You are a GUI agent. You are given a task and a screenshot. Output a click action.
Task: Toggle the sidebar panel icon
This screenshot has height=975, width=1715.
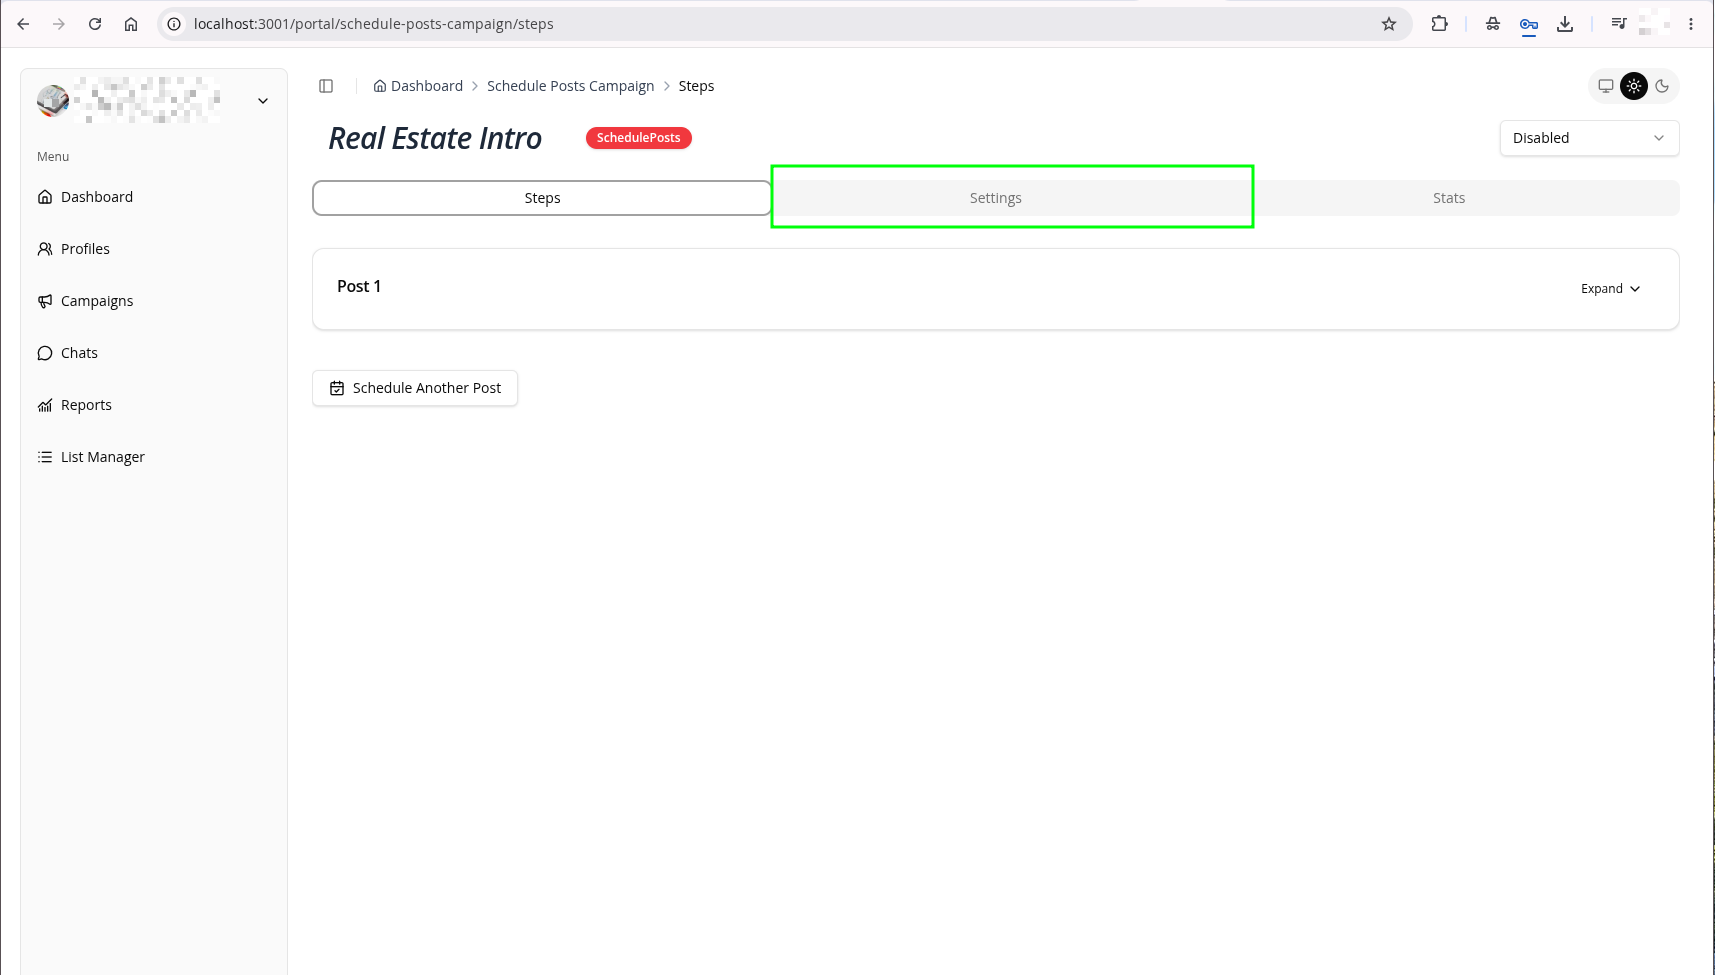326,86
